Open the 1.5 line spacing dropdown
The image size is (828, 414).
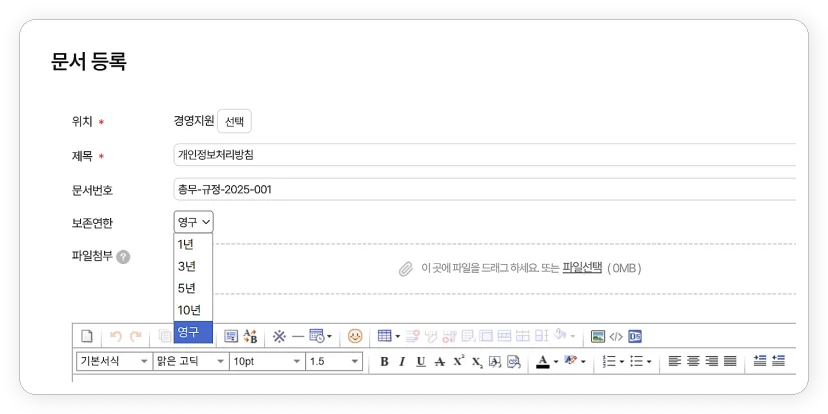(334, 362)
